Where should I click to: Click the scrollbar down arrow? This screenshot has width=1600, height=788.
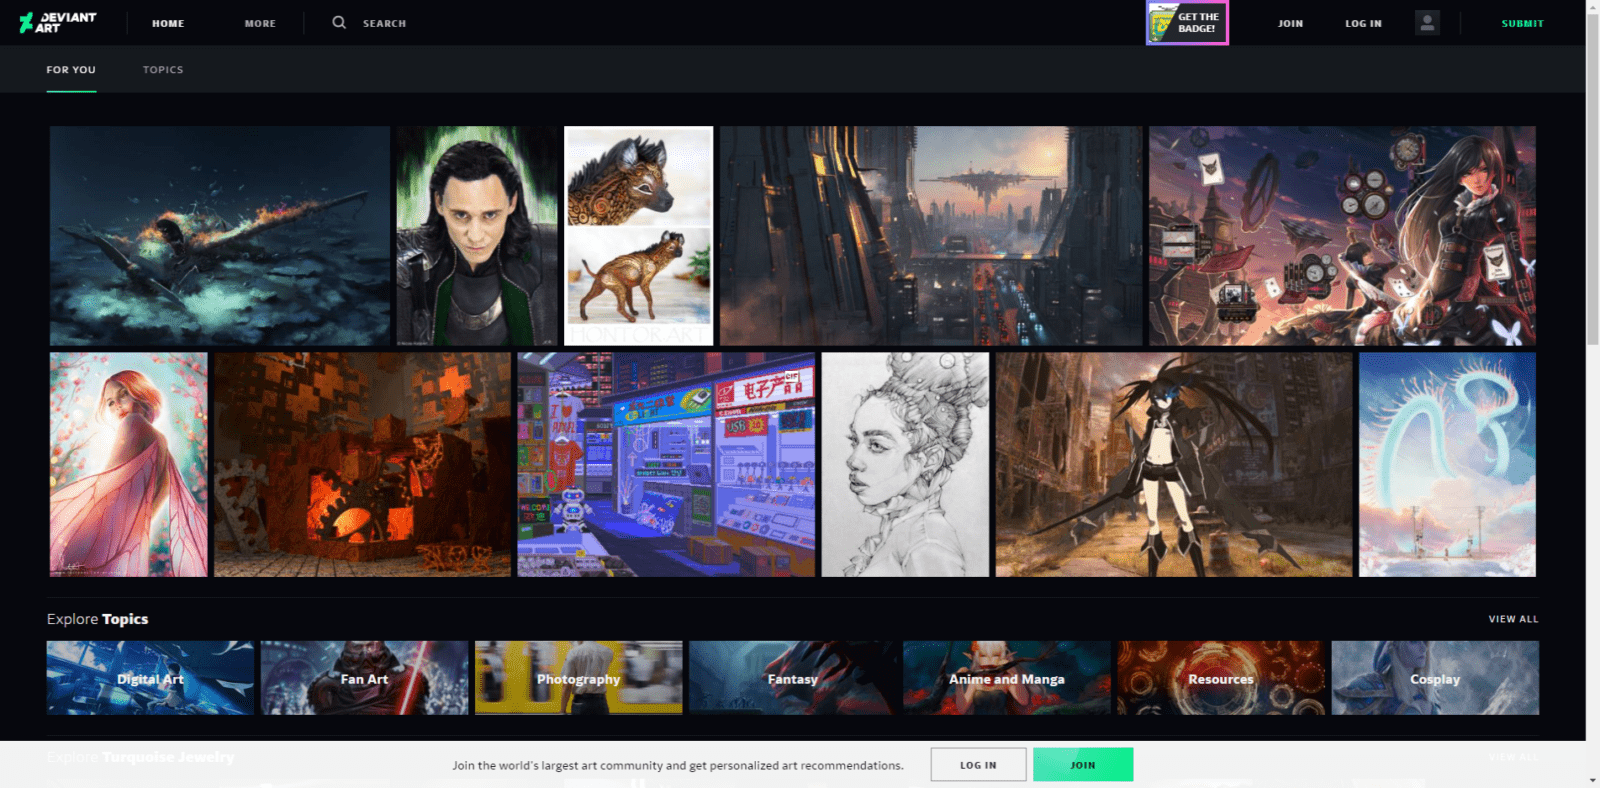[x=1593, y=780]
